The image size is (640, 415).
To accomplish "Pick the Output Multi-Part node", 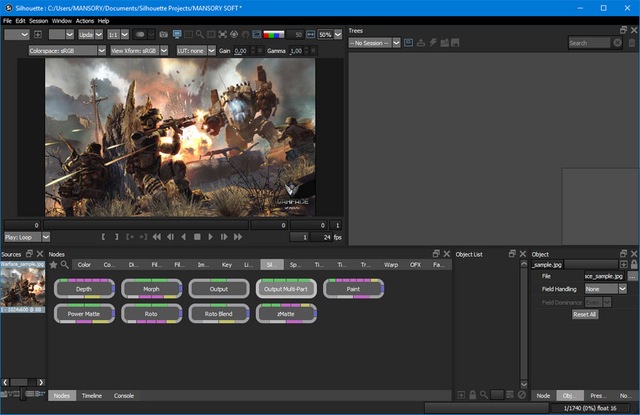I will coord(284,288).
